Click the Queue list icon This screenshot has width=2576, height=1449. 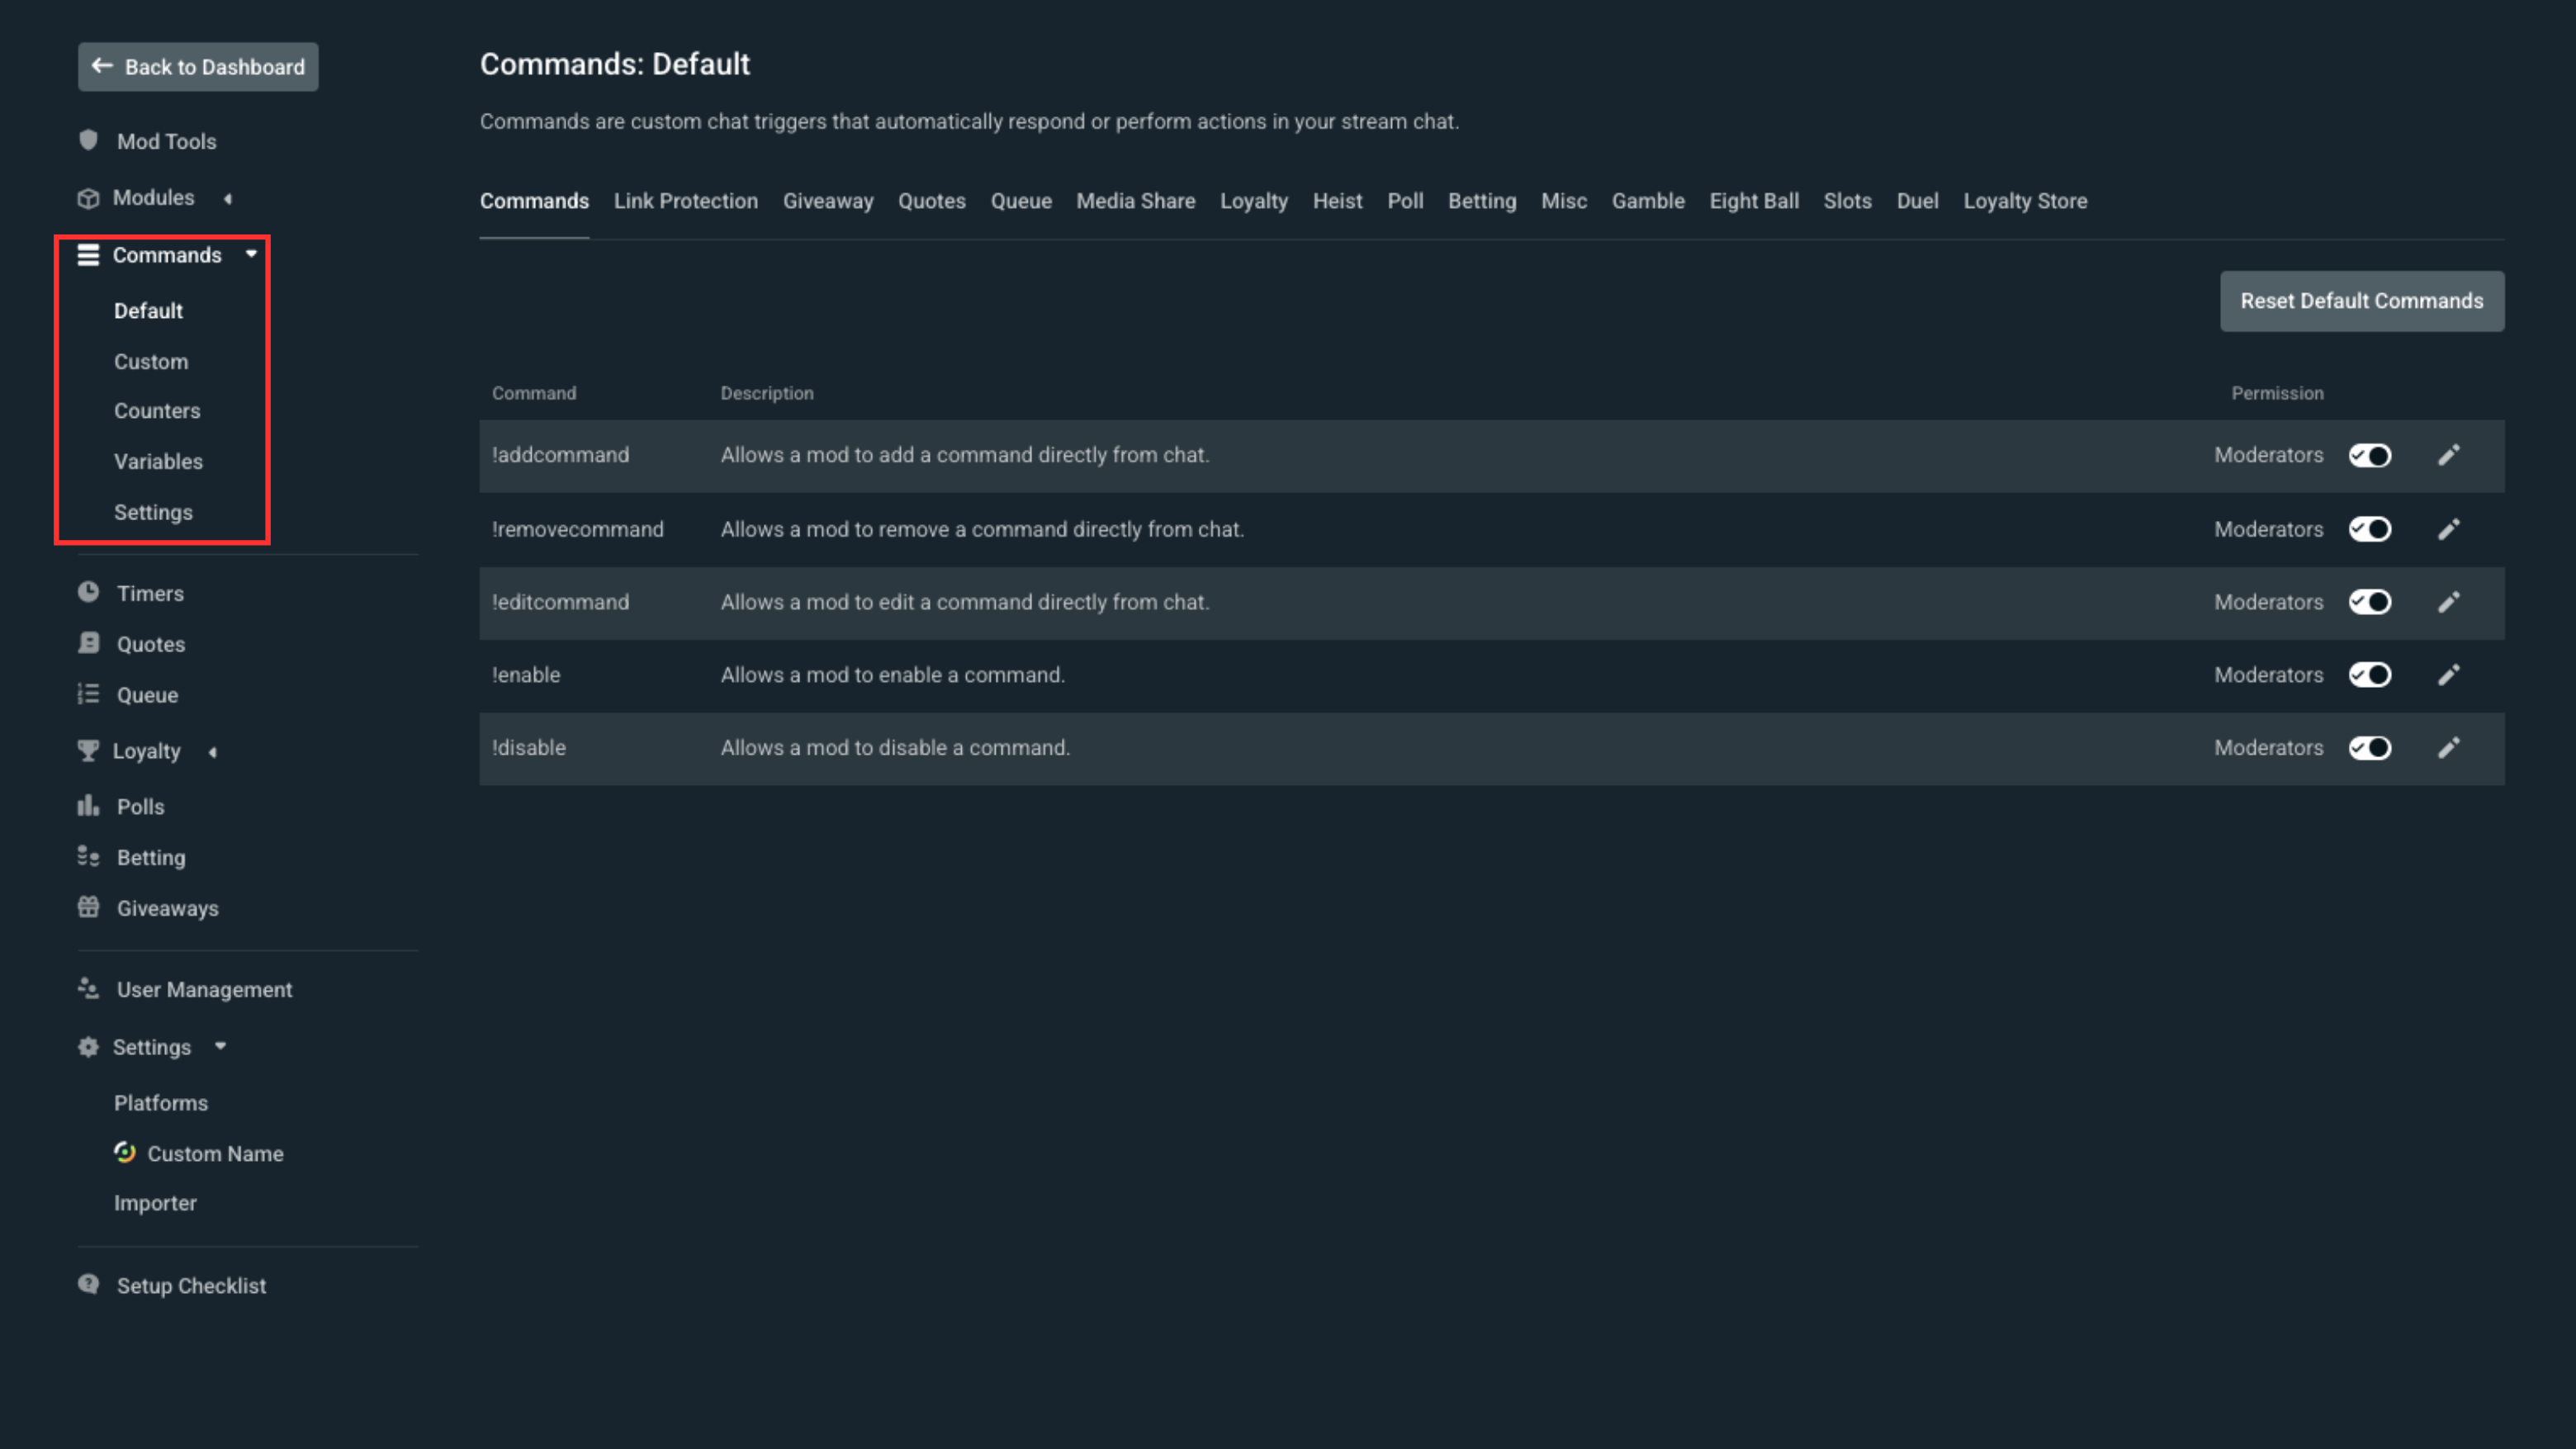coord(88,694)
